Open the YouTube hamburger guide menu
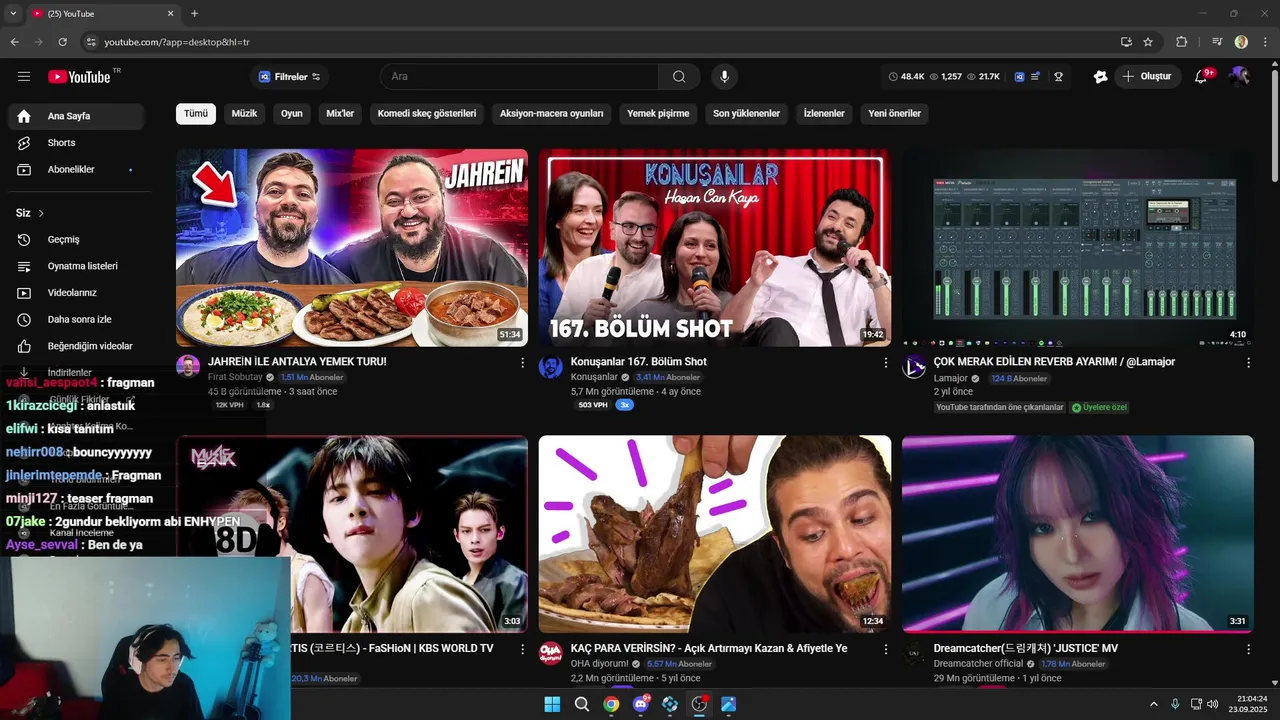 [24, 77]
